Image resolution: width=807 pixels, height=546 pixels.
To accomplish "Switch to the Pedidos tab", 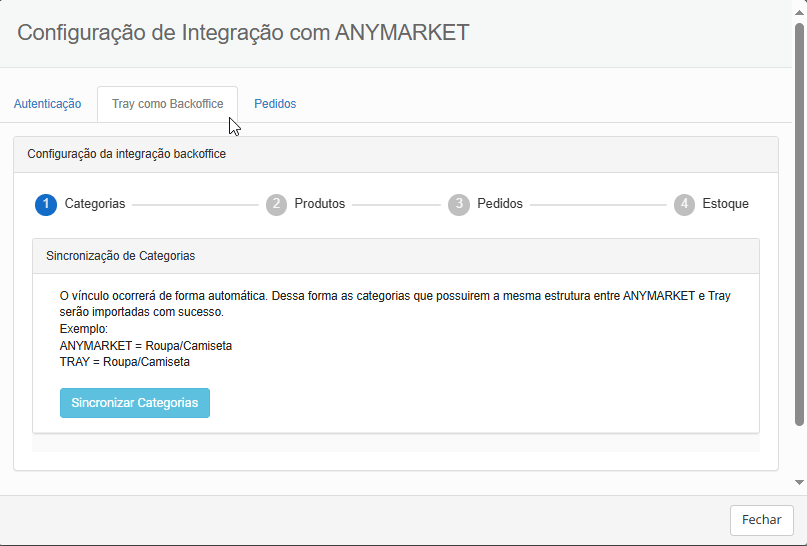I will (x=275, y=104).
